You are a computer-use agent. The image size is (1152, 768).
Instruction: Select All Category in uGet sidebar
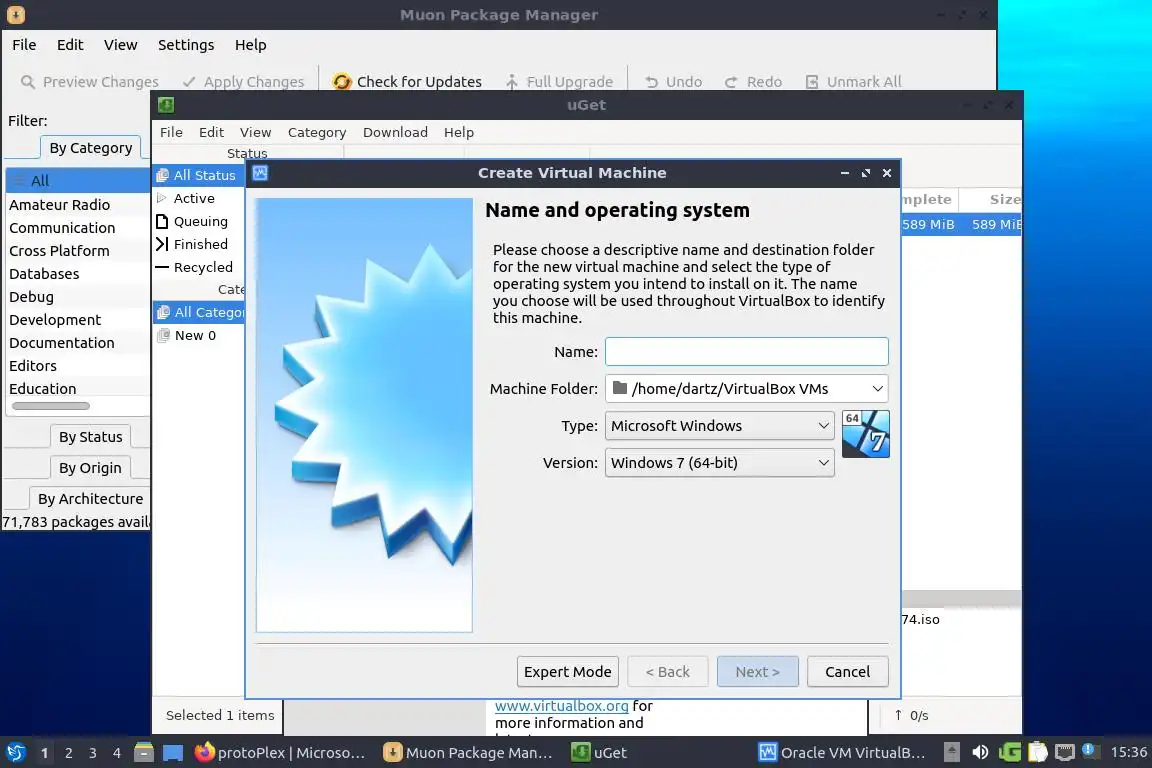(199, 312)
